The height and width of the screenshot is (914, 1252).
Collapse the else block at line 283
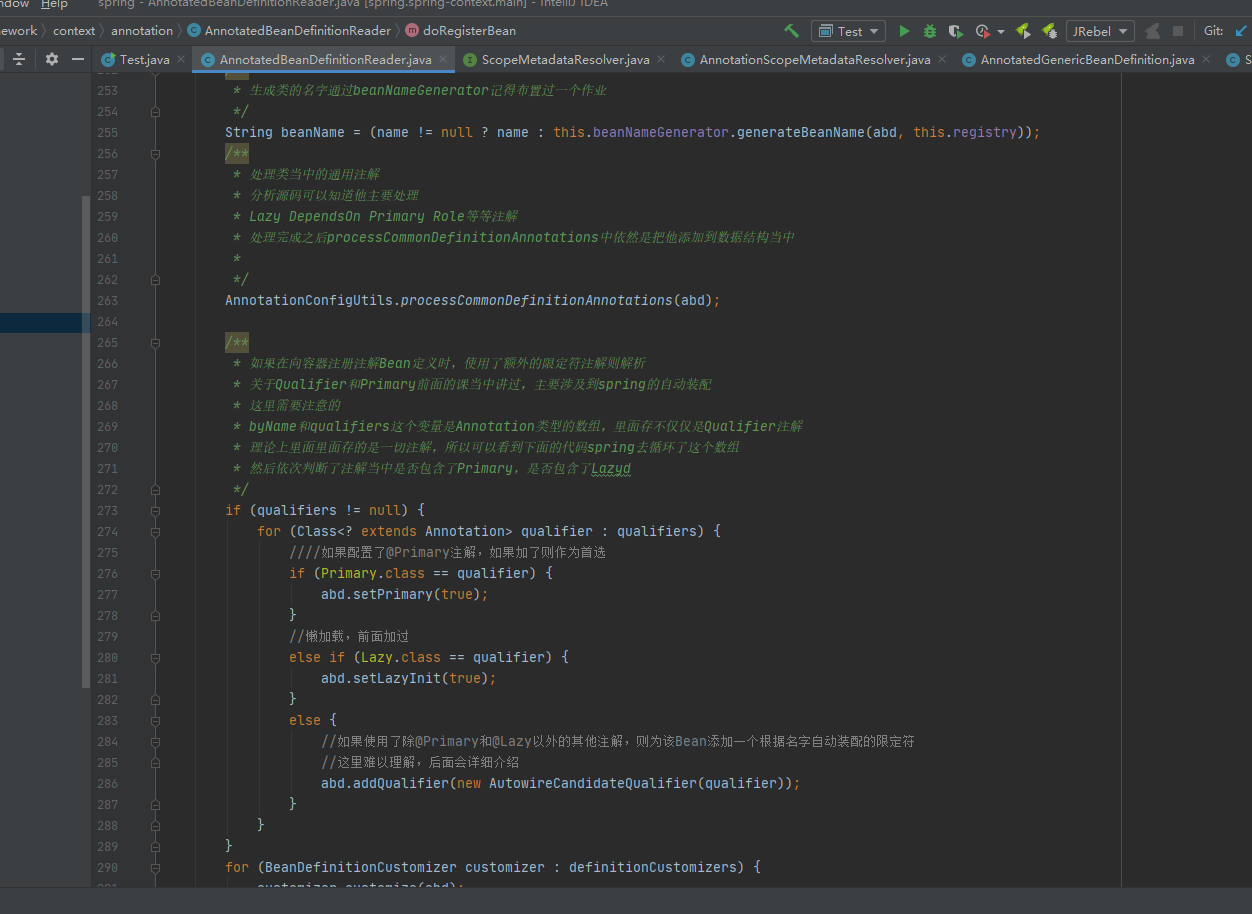(155, 721)
